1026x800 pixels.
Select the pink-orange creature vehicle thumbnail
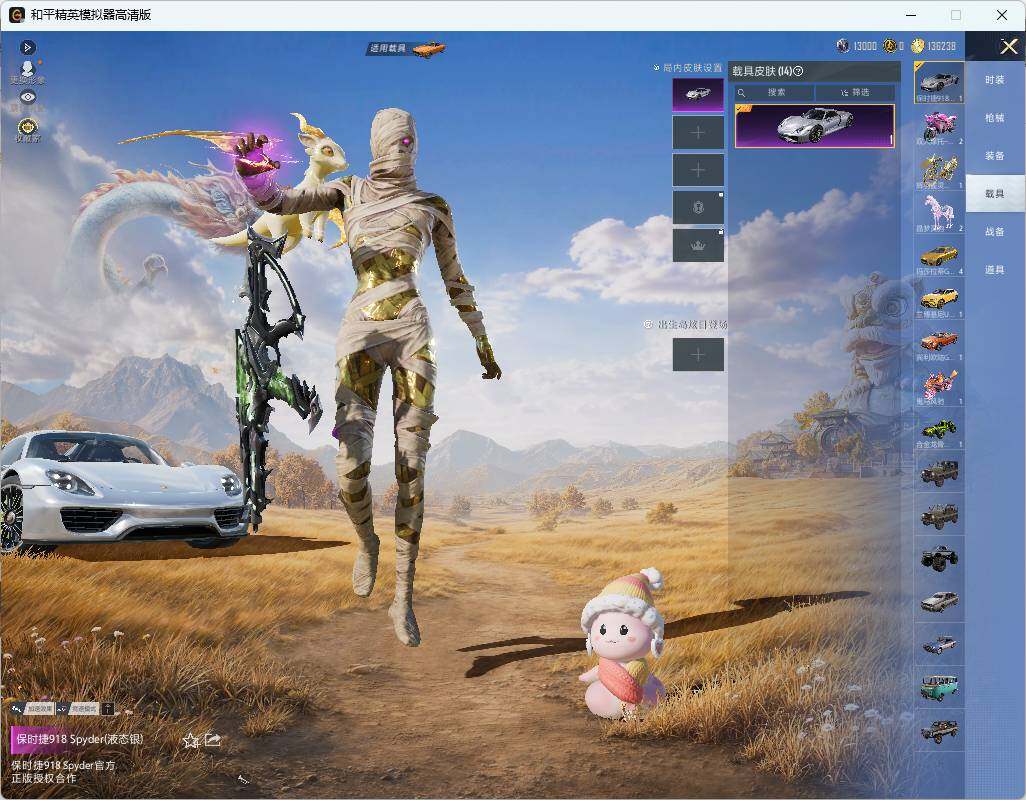[939, 385]
